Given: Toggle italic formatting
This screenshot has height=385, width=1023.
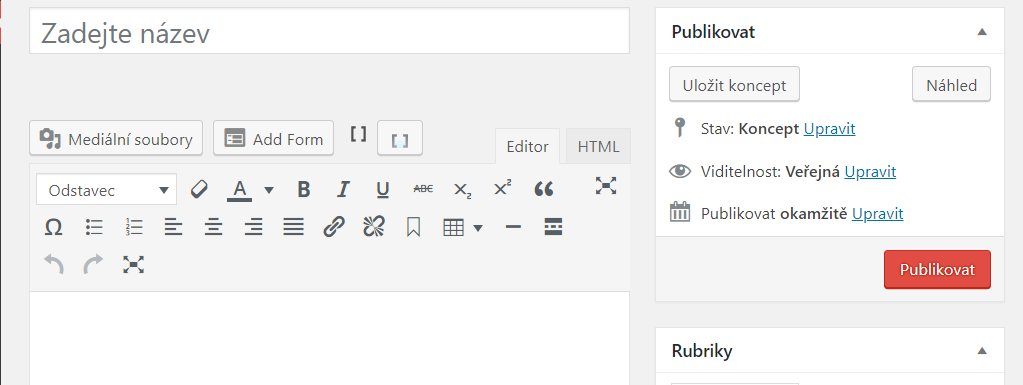Looking at the screenshot, I should pos(343,189).
